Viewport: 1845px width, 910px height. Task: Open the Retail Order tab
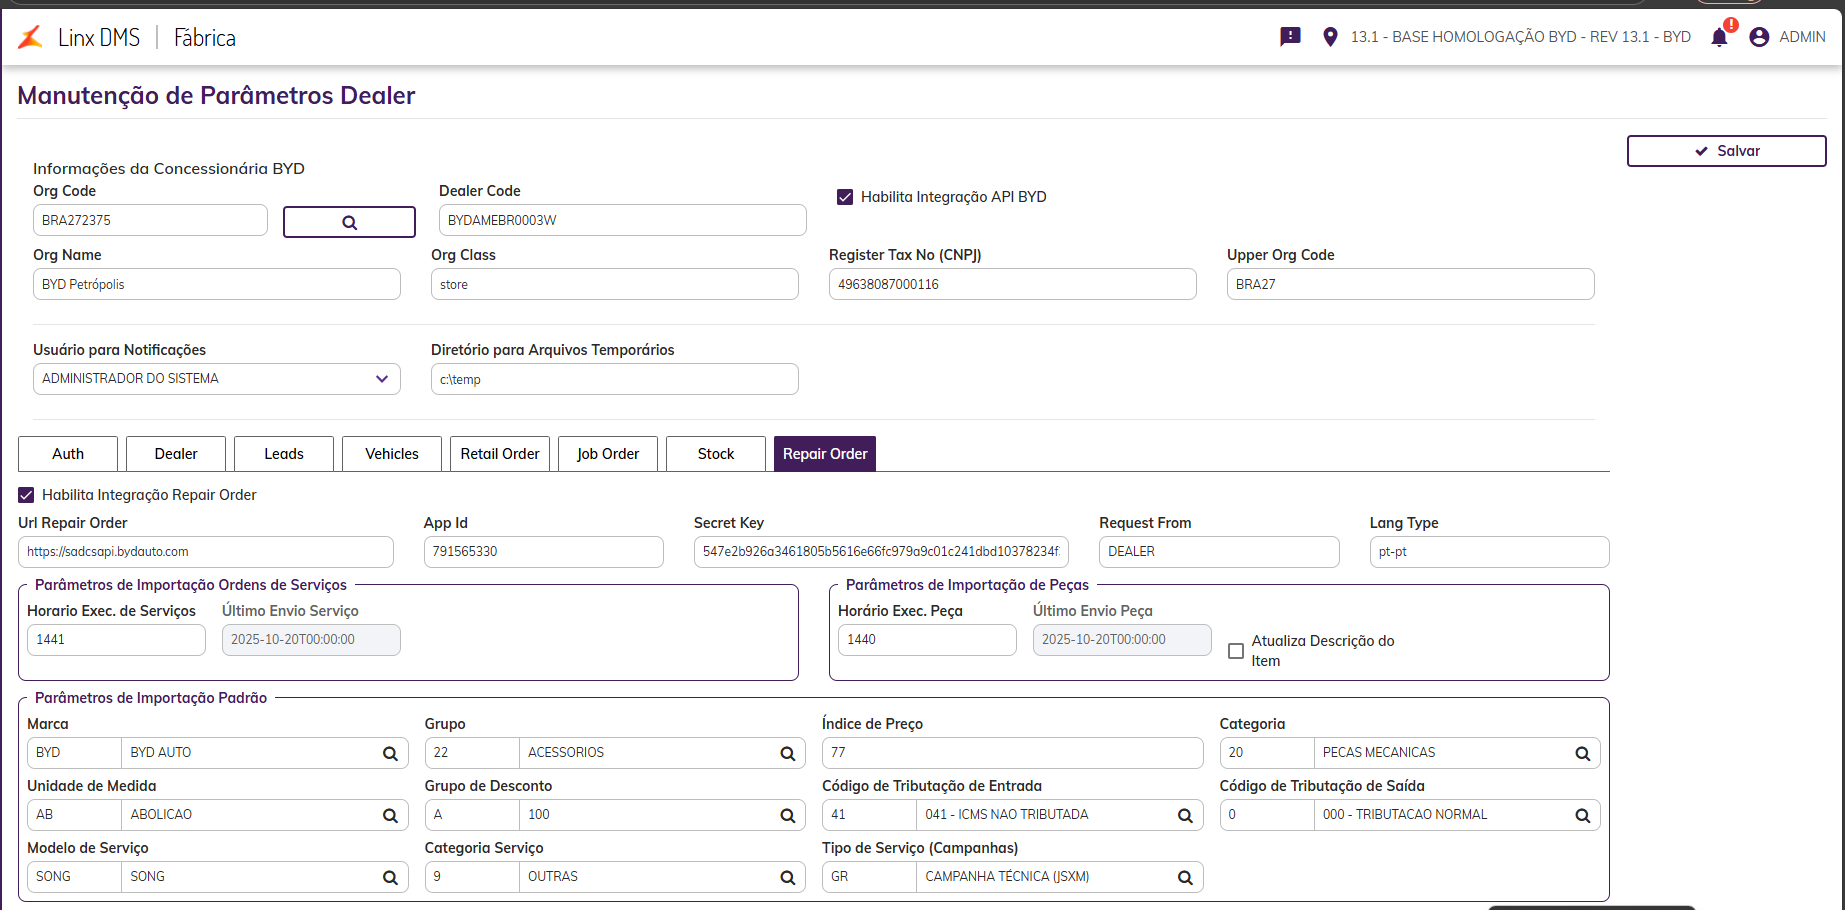[x=500, y=454]
